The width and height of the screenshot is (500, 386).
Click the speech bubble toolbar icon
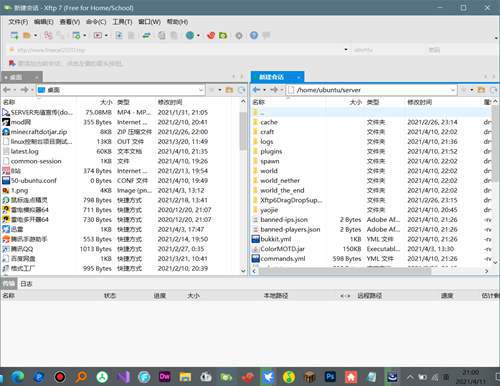(266, 35)
